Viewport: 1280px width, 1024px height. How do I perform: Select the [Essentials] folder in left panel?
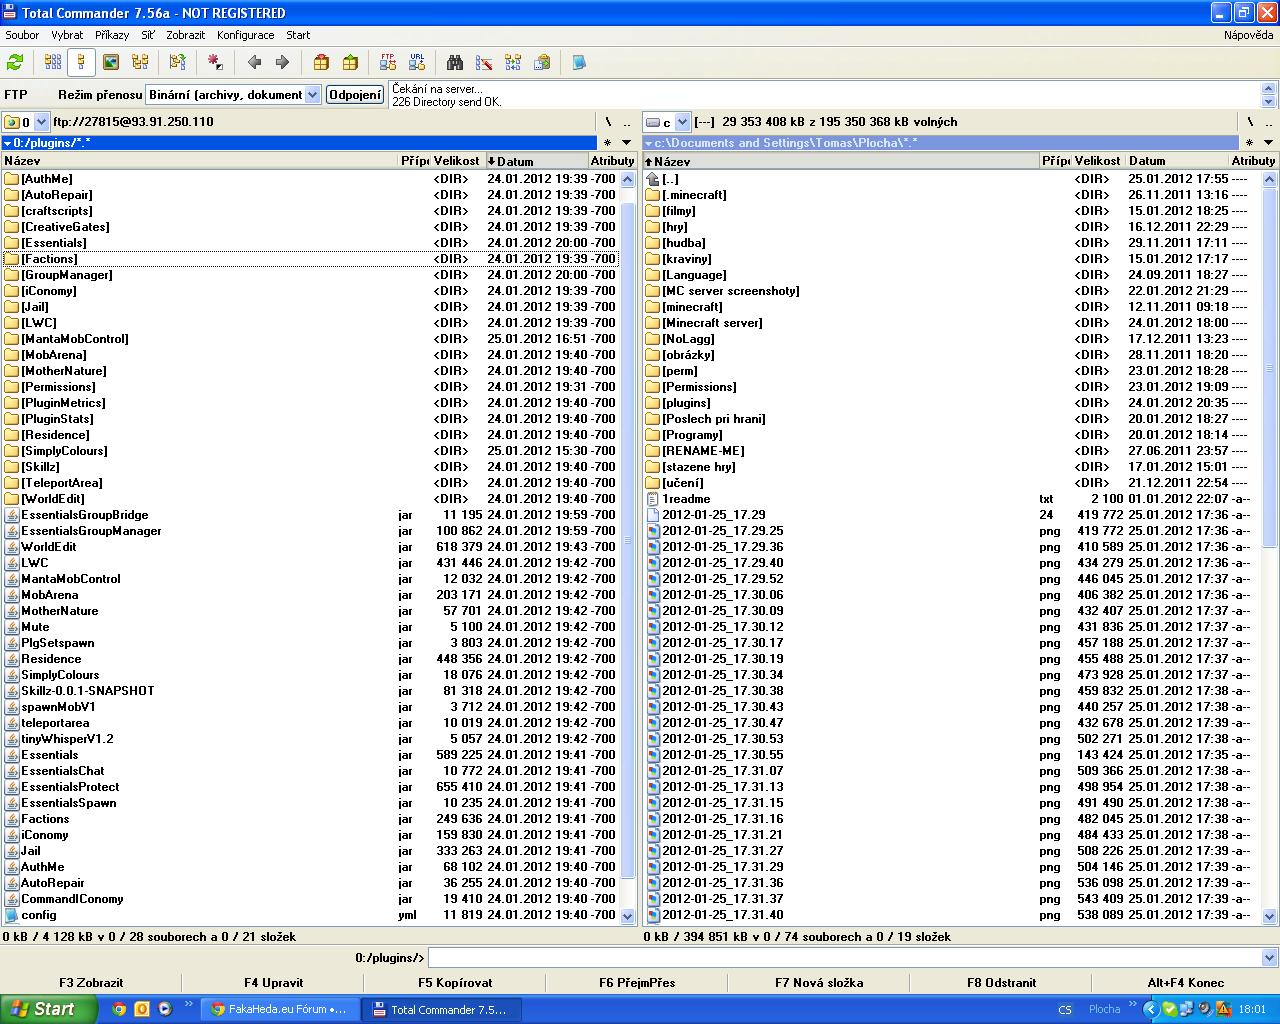[x=310, y=243]
